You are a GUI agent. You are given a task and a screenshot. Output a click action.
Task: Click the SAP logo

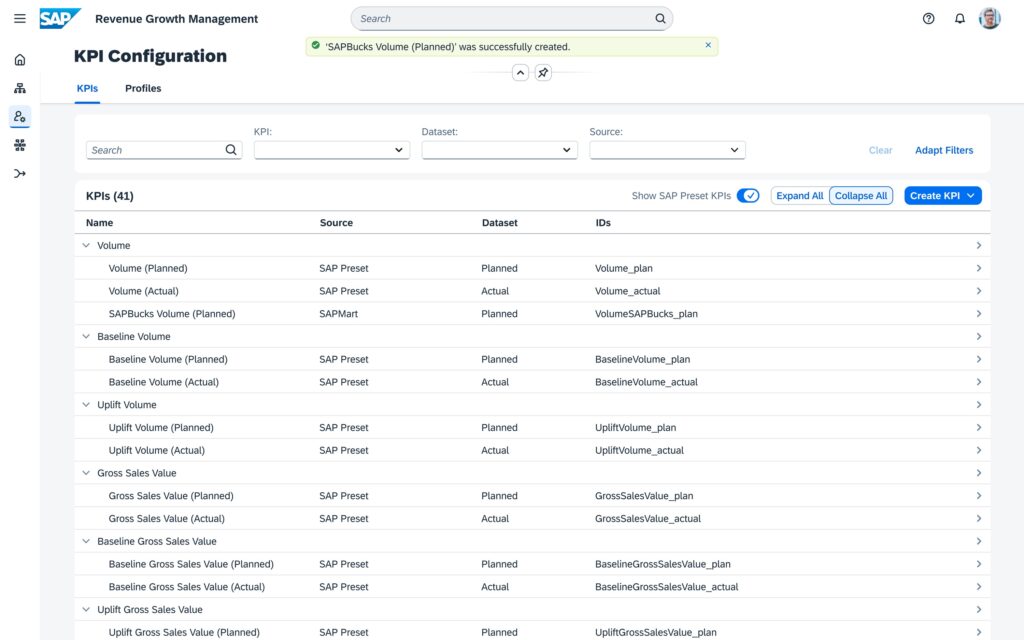(x=60, y=18)
